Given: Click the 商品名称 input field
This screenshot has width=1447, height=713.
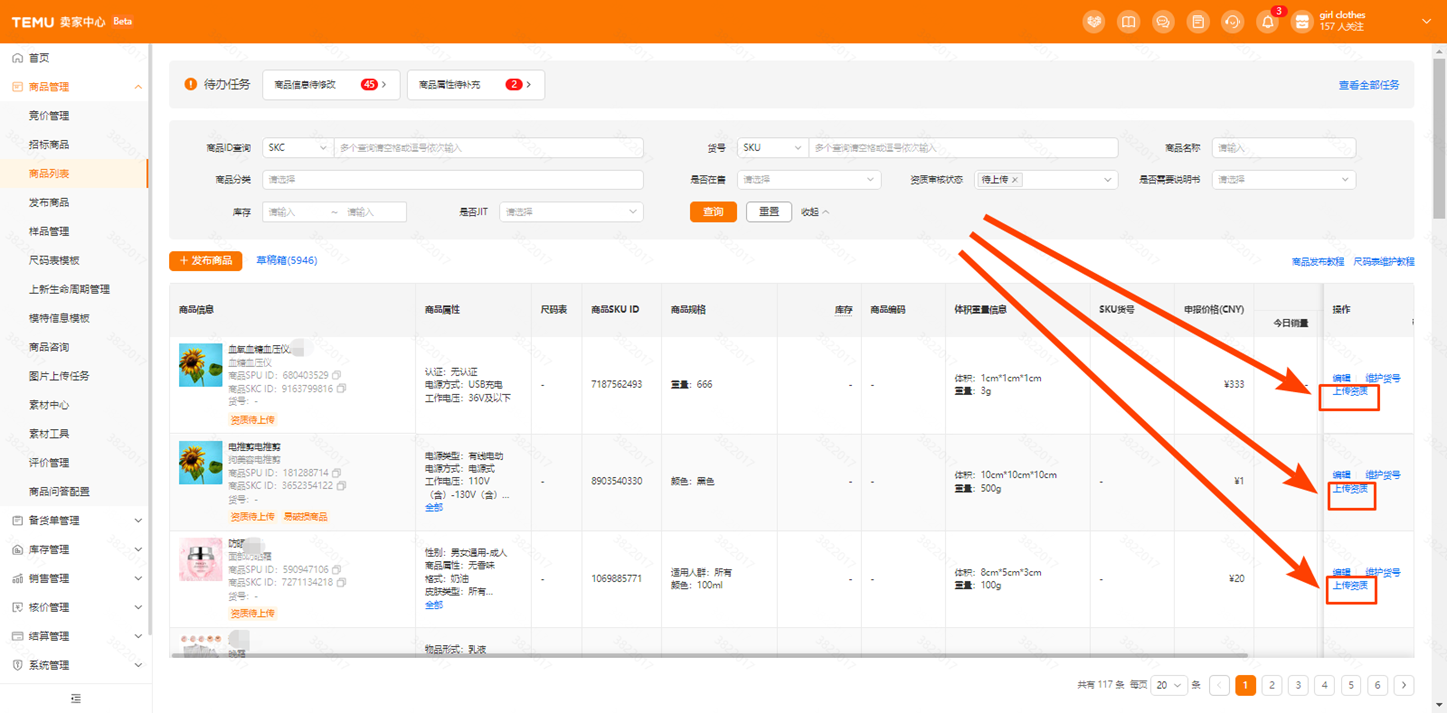Looking at the screenshot, I should tap(1283, 148).
